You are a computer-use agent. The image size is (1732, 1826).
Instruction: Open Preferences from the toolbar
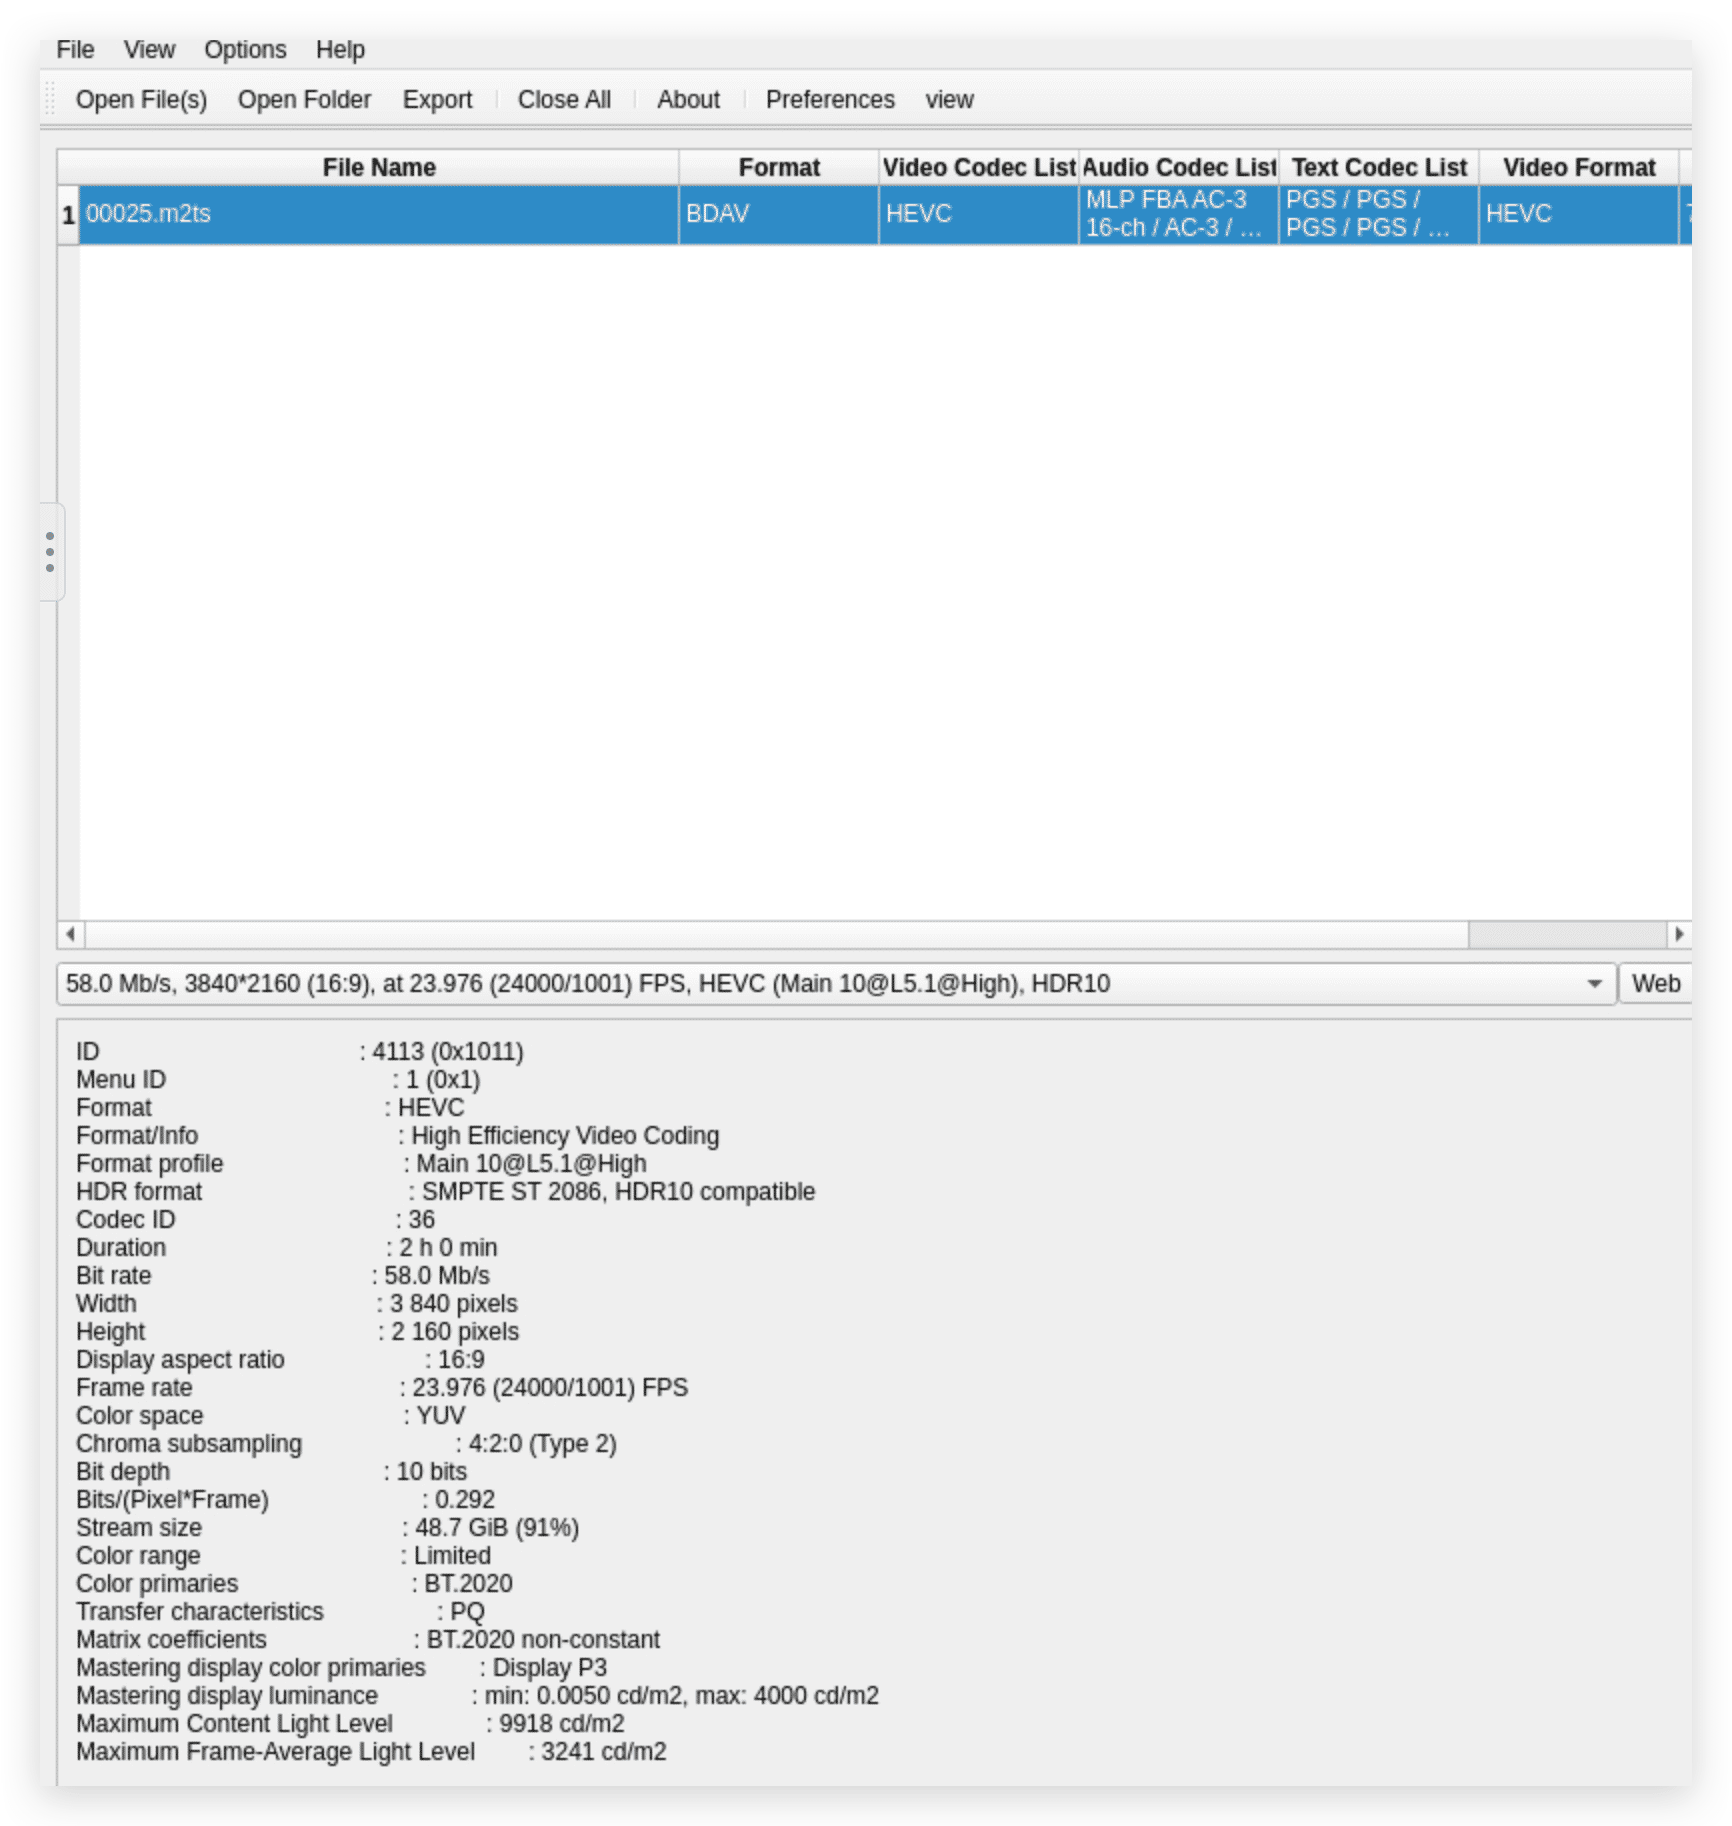(829, 100)
